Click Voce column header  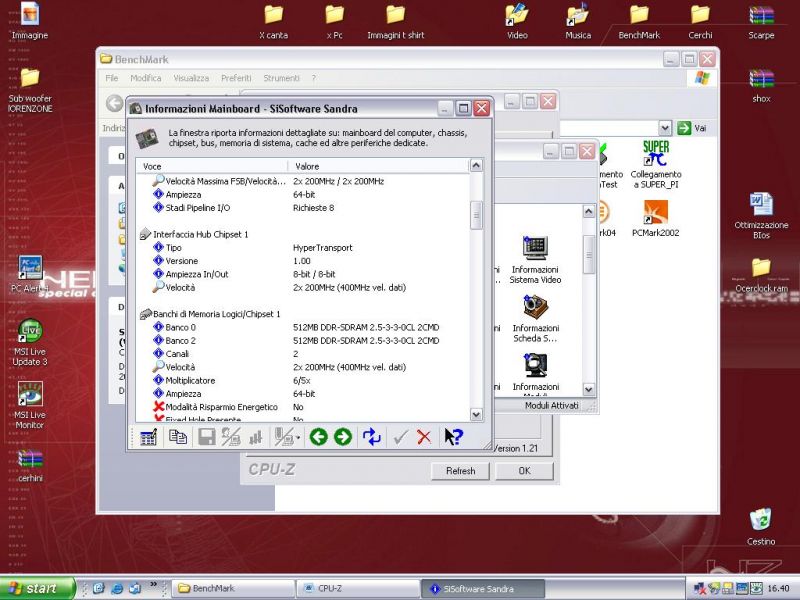pyautogui.click(x=212, y=166)
